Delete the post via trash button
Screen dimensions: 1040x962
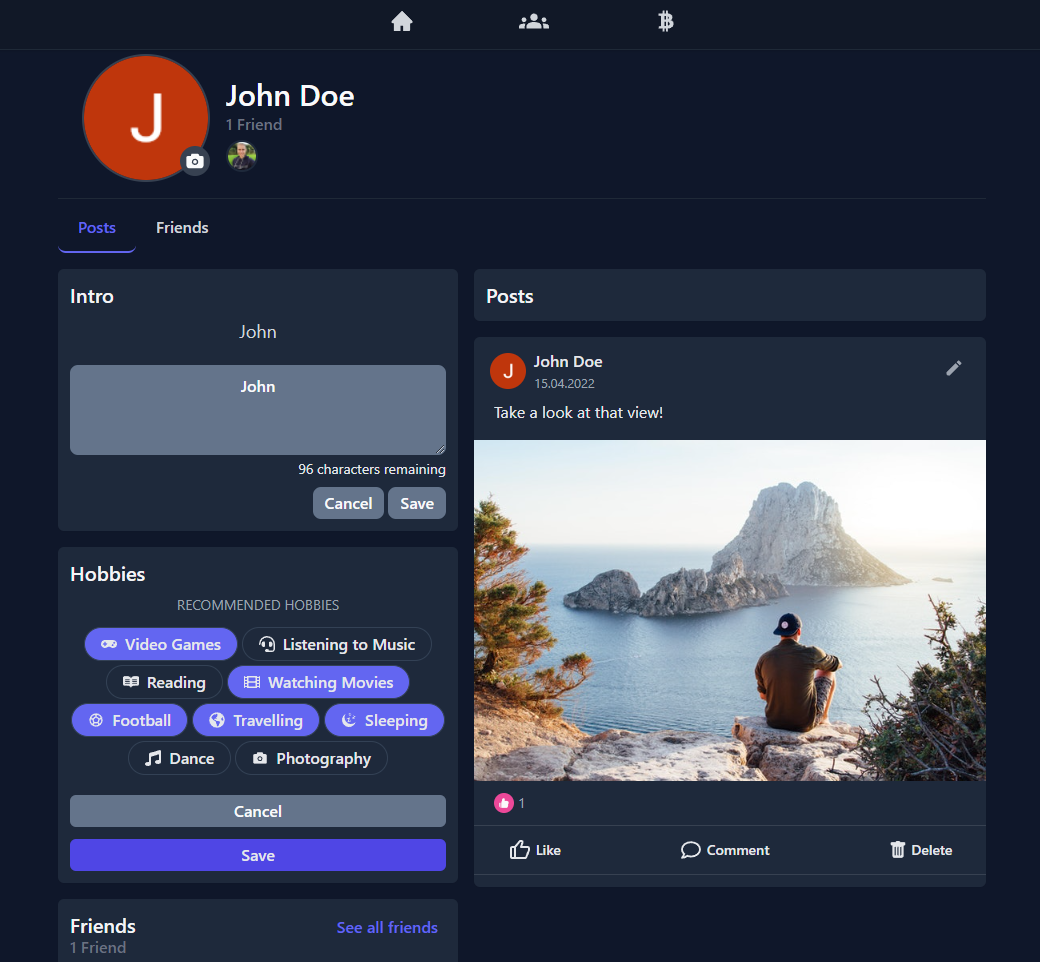pyautogui.click(x=921, y=850)
